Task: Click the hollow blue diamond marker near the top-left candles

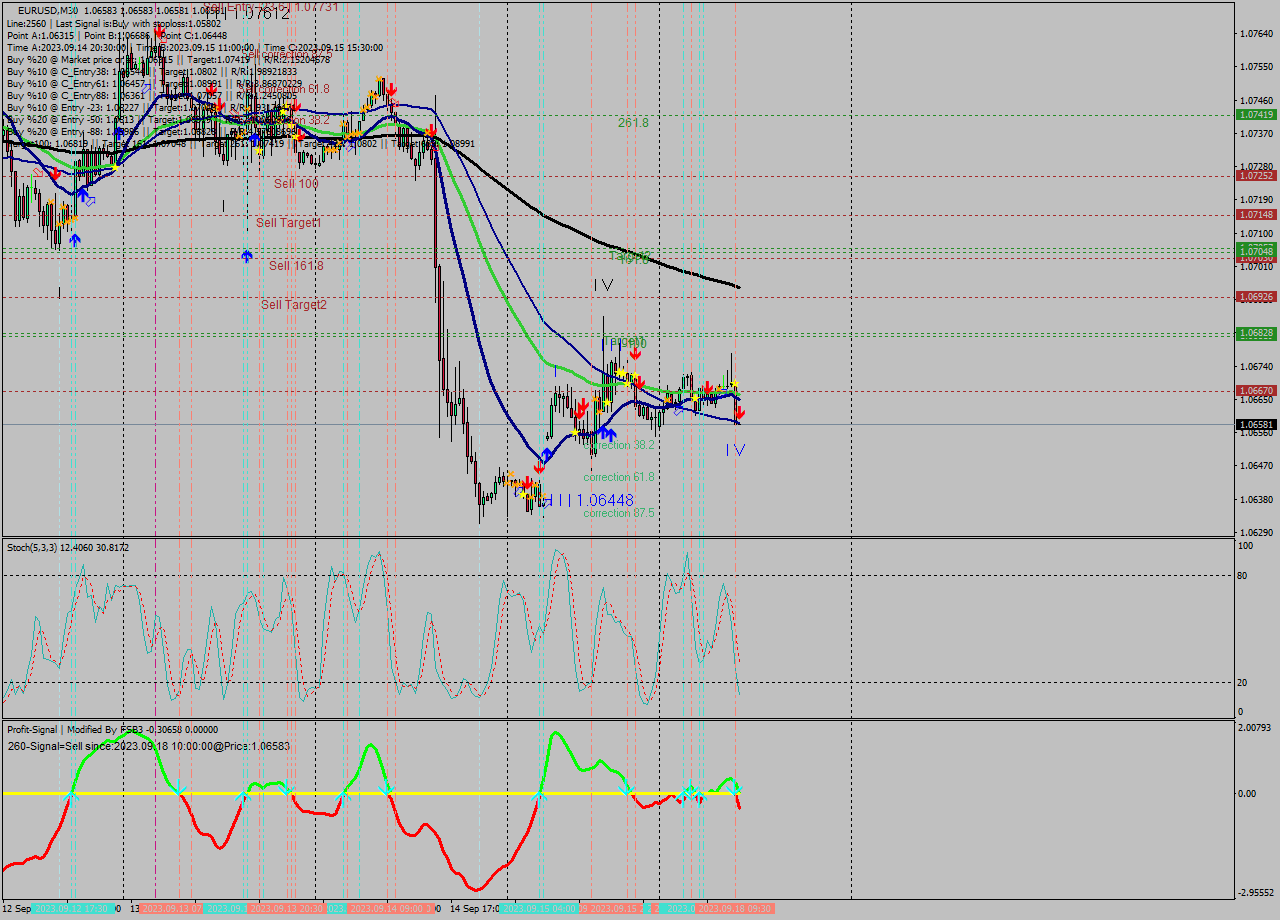Action: click(x=90, y=202)
